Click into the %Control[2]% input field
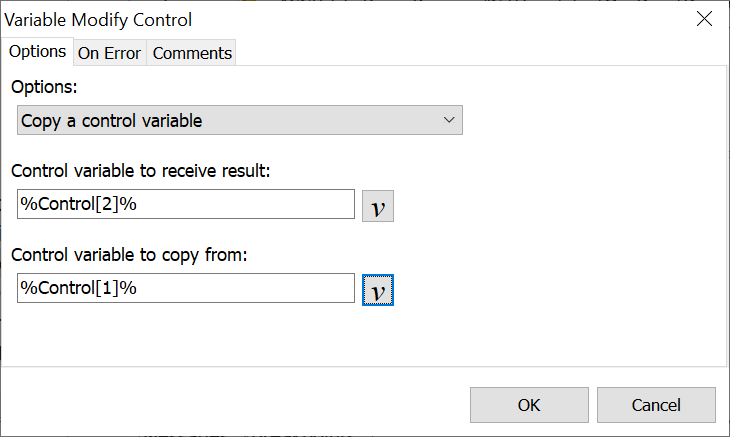The image size is (730, 437). pyautogui.click(x=186, y=204)
